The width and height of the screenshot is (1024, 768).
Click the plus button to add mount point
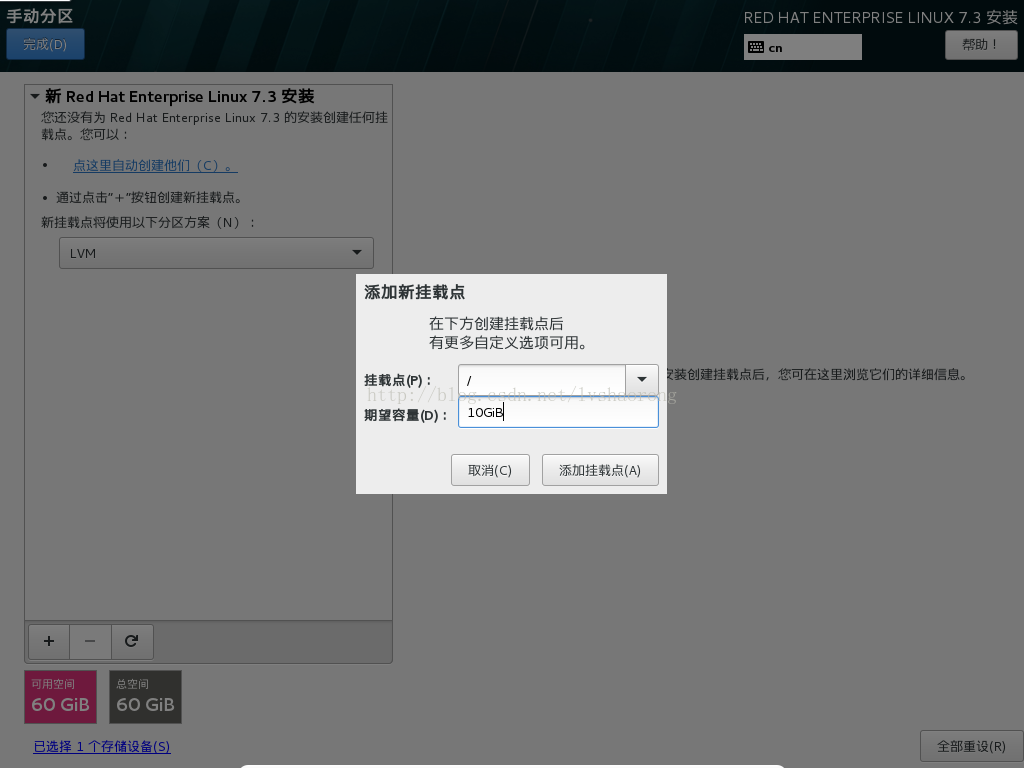[49, 641]
